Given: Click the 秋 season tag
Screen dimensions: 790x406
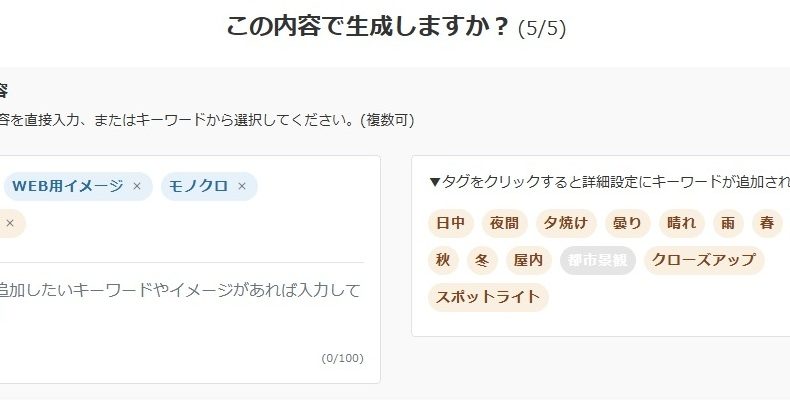Looking at the screenshot, I should pyautogui.click(x=443, y=260).
